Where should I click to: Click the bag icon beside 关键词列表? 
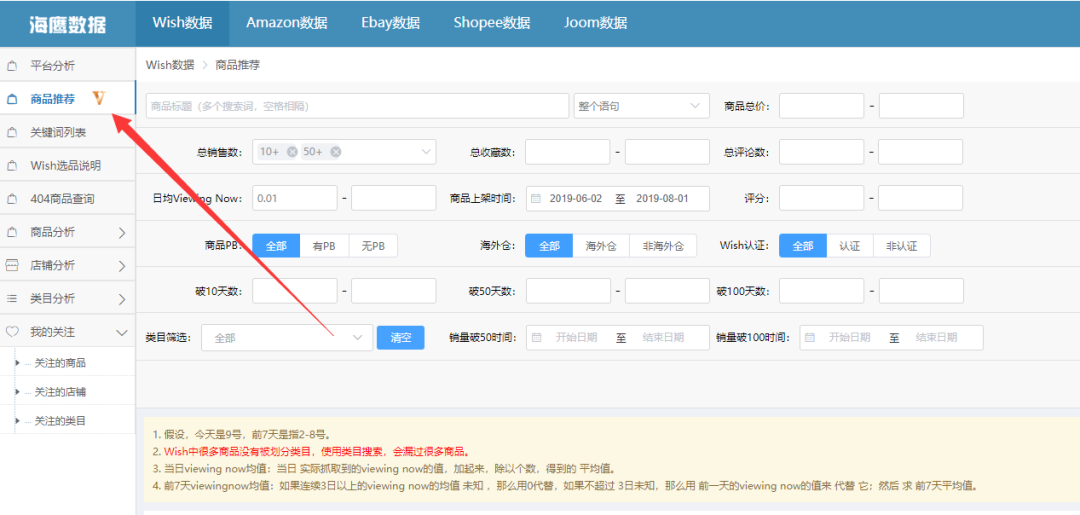point(12,133)
